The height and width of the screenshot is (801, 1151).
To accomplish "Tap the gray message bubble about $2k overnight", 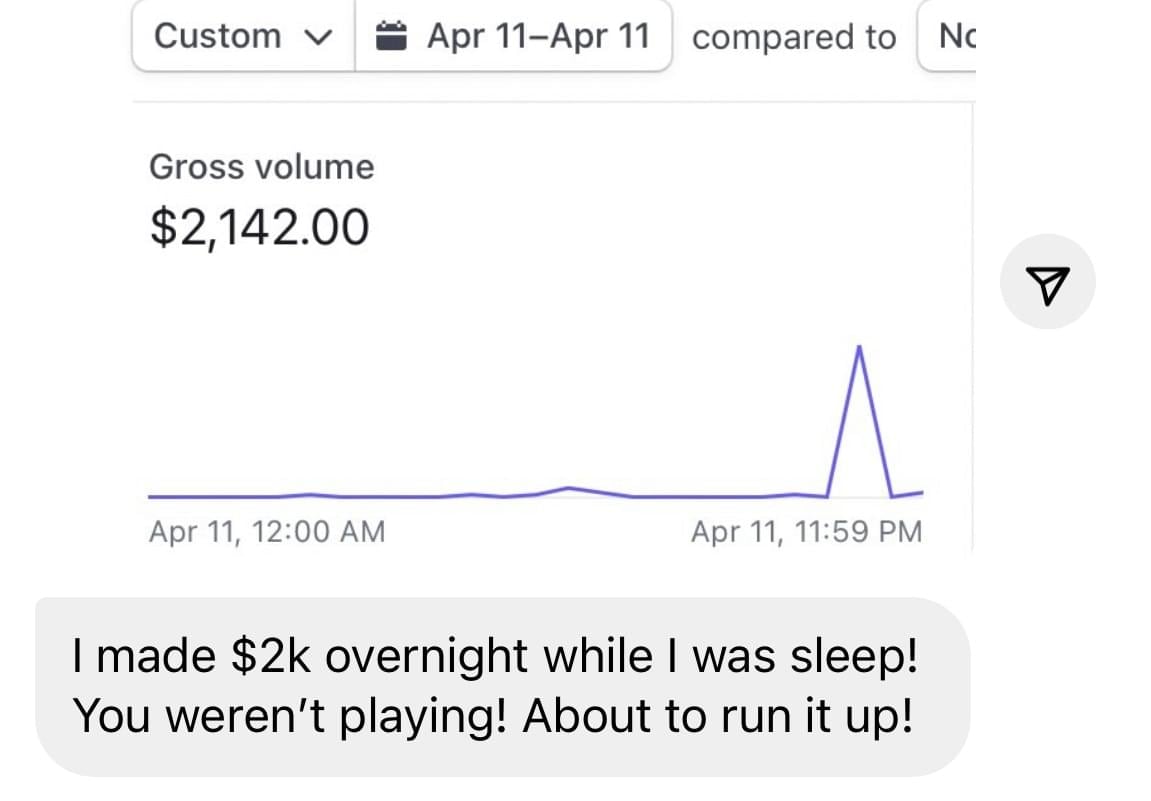I will (x=503, y=687).
